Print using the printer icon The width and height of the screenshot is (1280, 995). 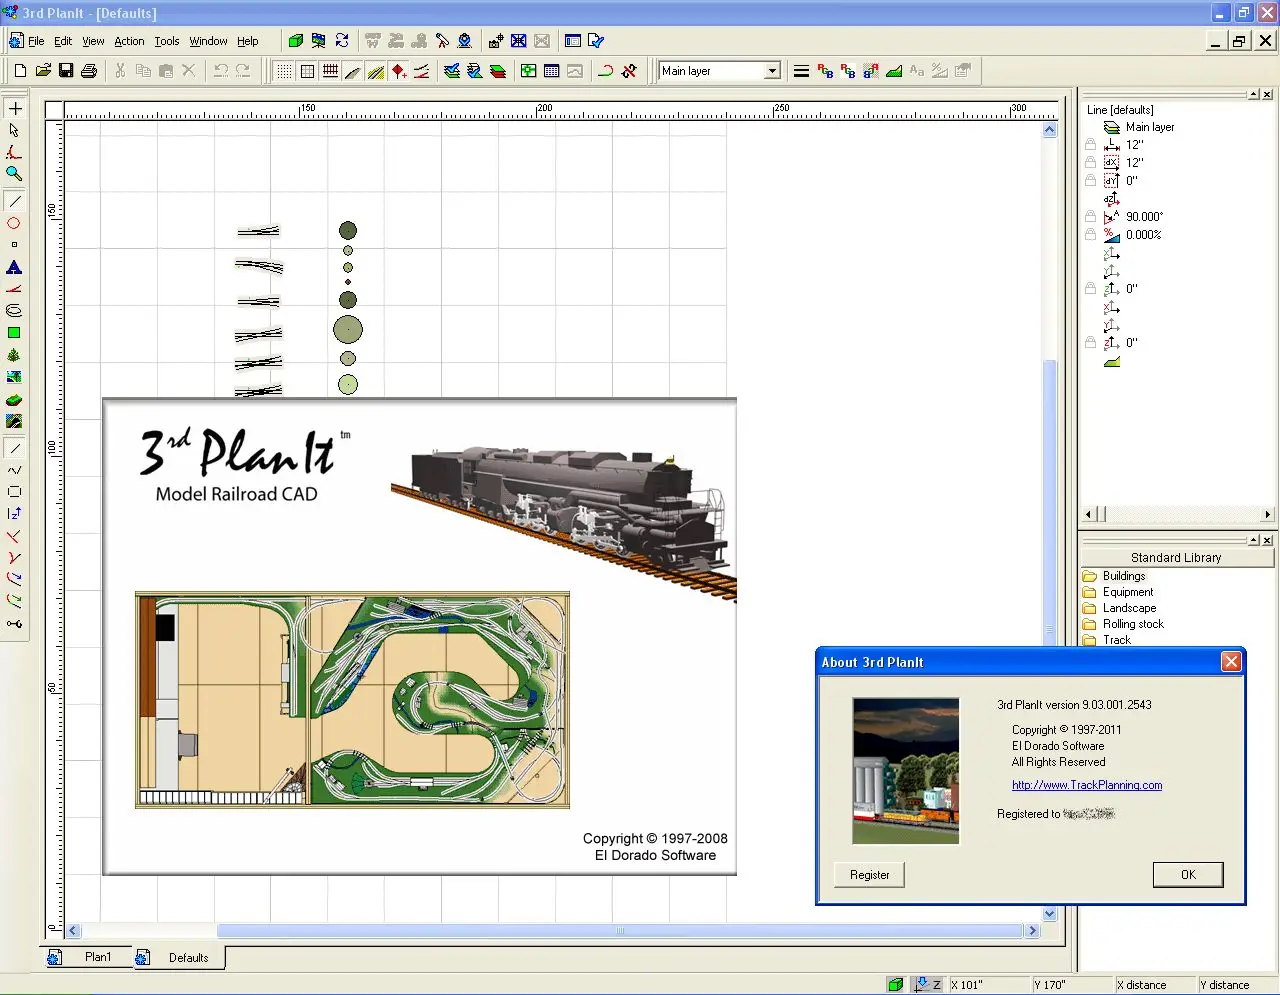click(x=89, y=71)
